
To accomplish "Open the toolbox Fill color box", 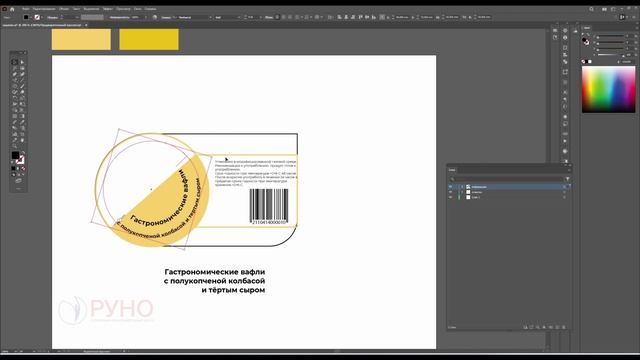I will point(15,156).
